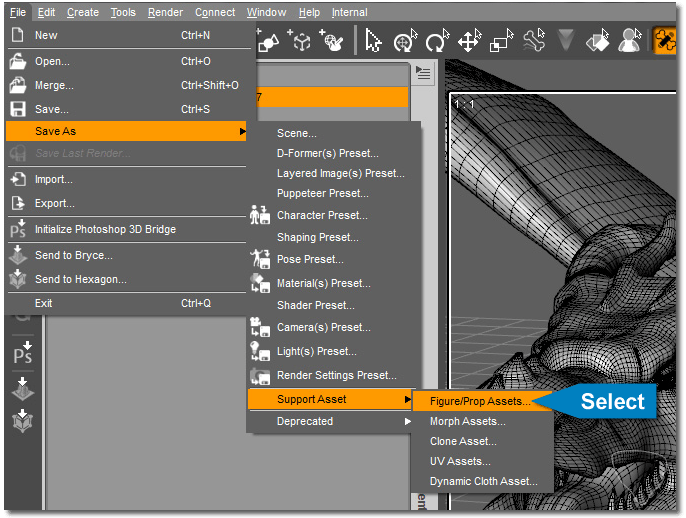Select the Rotate tool in toolbar

[438, 41]
